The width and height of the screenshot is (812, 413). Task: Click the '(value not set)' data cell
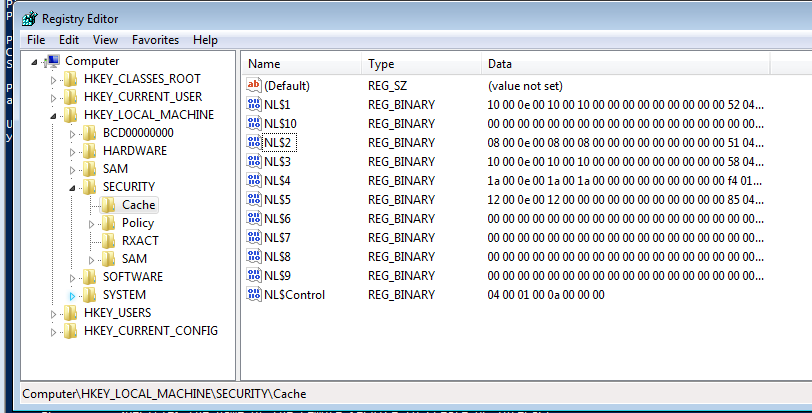pyautogui.click(x=525, y=86)
